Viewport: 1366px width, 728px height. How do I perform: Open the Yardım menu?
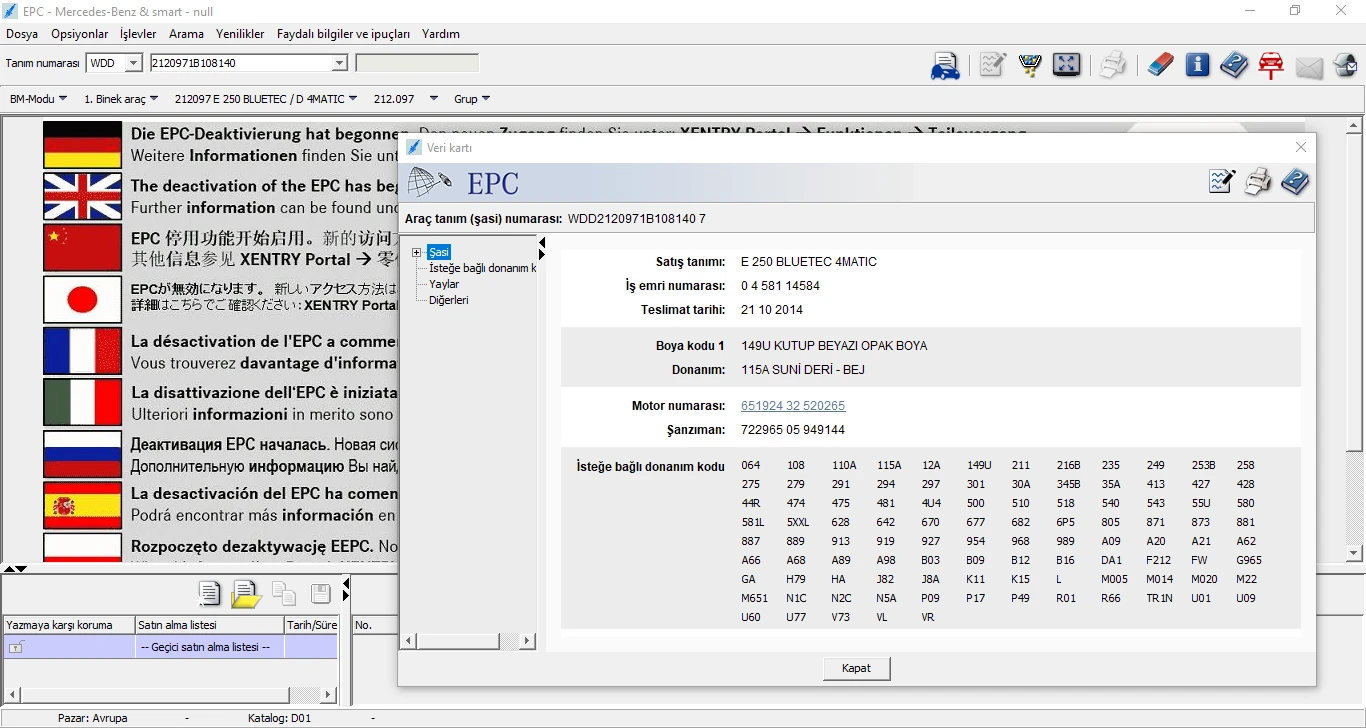(441, 34)
